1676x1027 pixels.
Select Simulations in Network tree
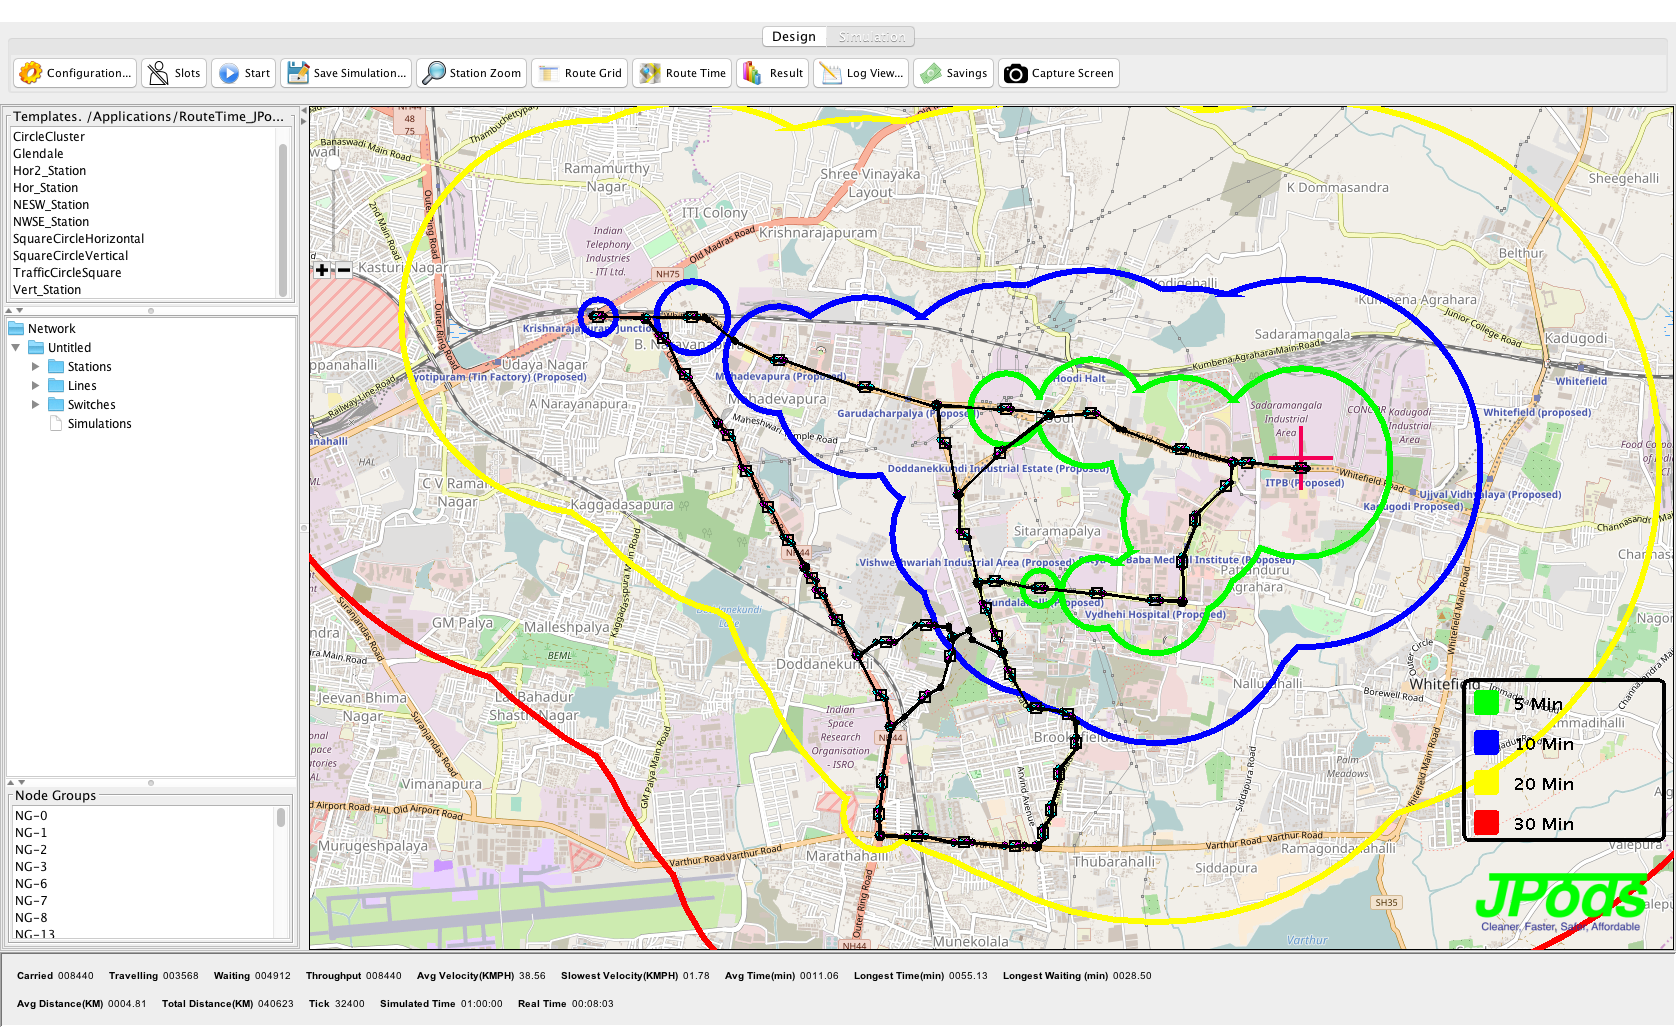tap(99, 424)
